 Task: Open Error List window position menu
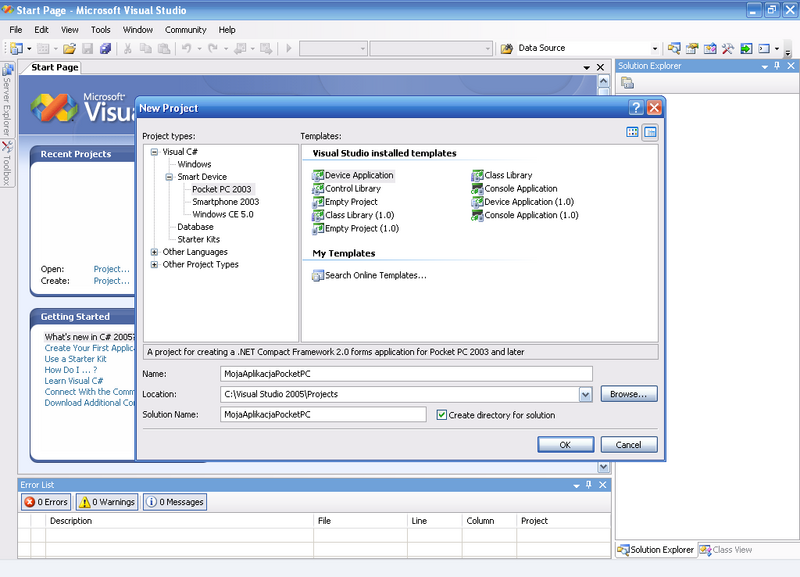(x=576, y=485)
